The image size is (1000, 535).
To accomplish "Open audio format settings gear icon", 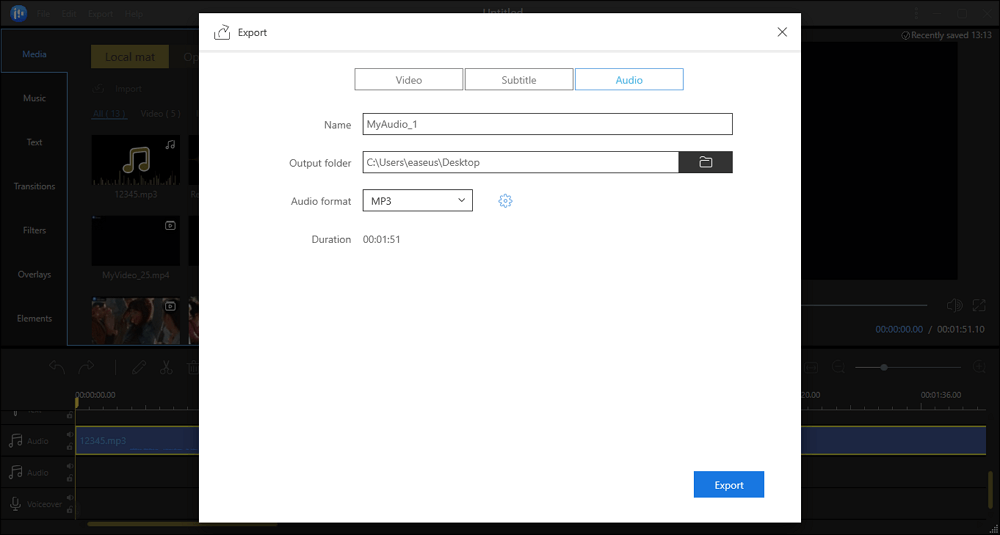I will pyautogui.click(x=505, y=201).
